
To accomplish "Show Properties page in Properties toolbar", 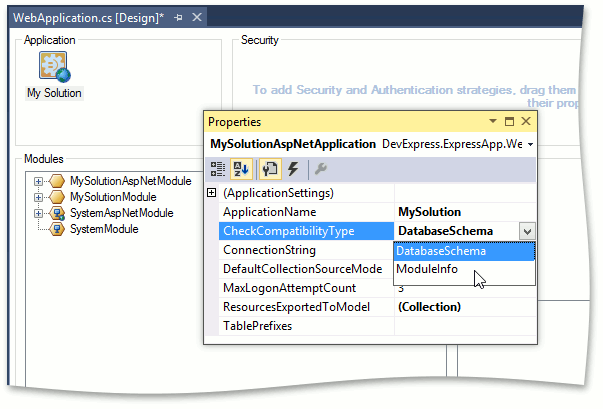I will point(270,169).
